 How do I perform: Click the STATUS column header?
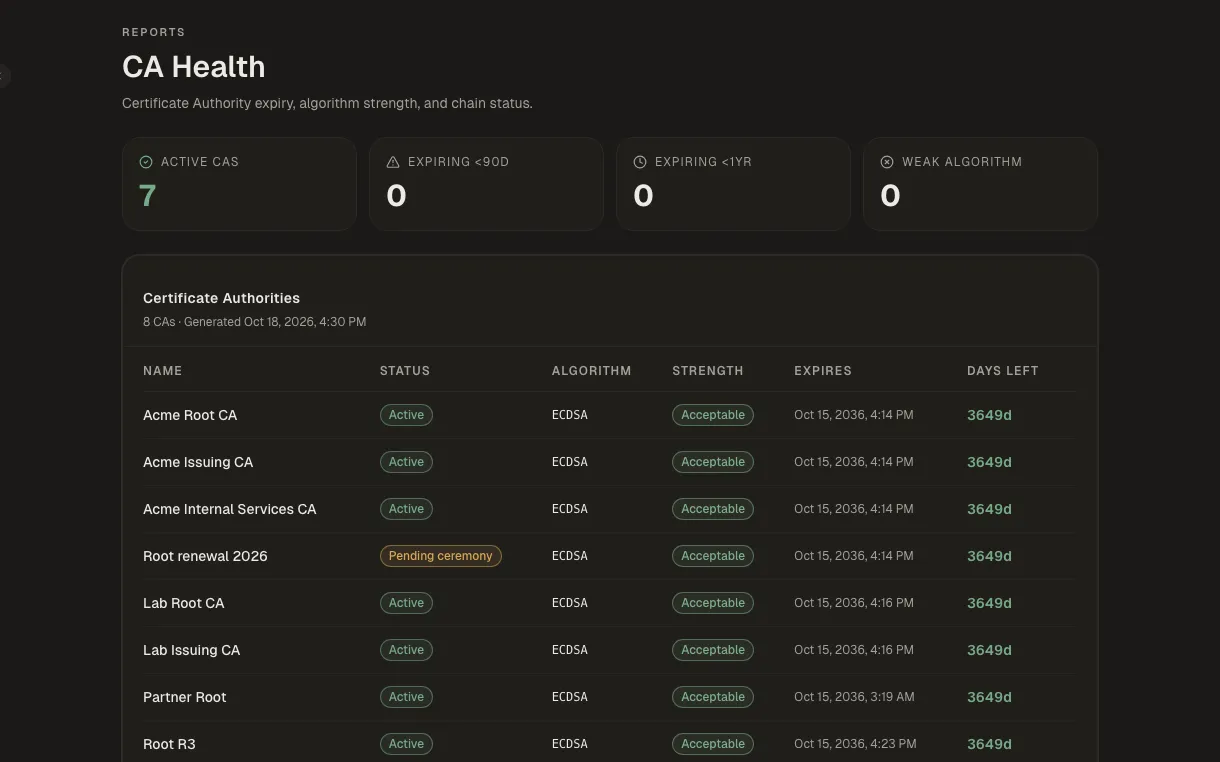click(x=405, y=371)
